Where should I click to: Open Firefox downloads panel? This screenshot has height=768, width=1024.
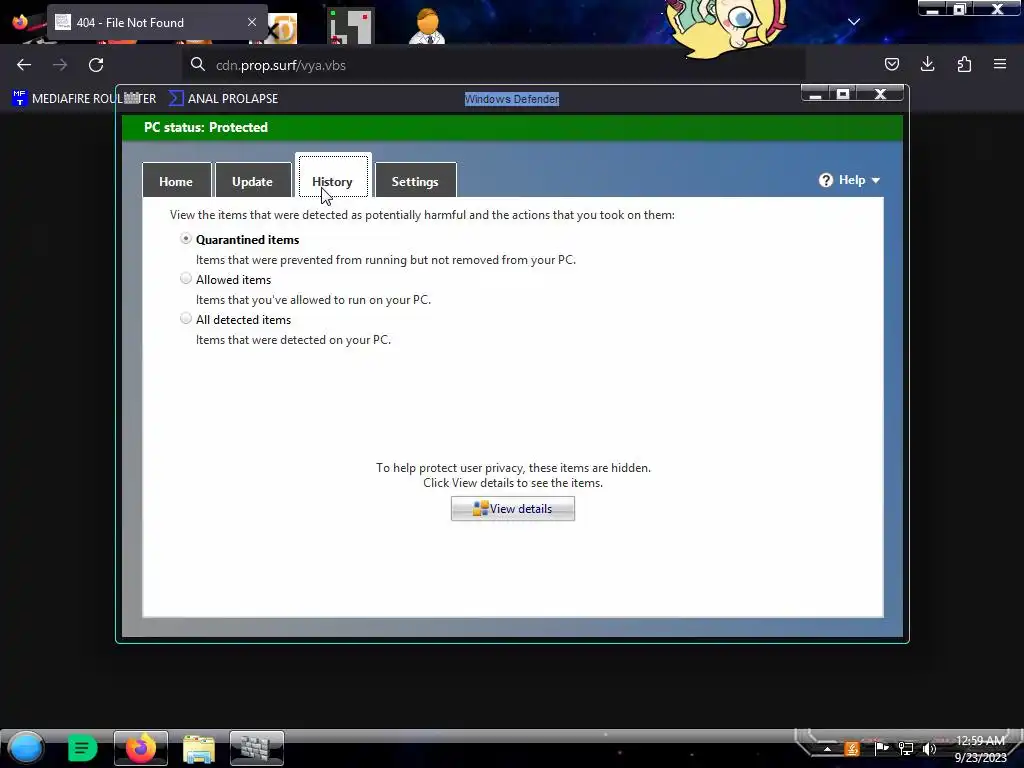[x=927, y=64]
